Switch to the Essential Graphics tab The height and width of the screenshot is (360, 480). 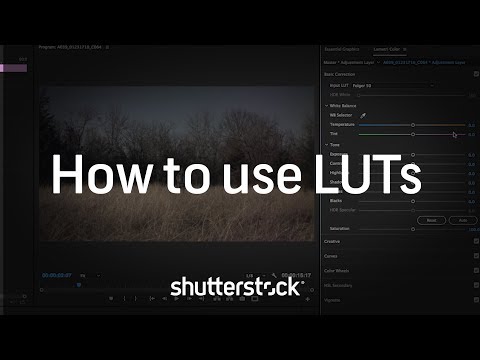coord(342,49)
